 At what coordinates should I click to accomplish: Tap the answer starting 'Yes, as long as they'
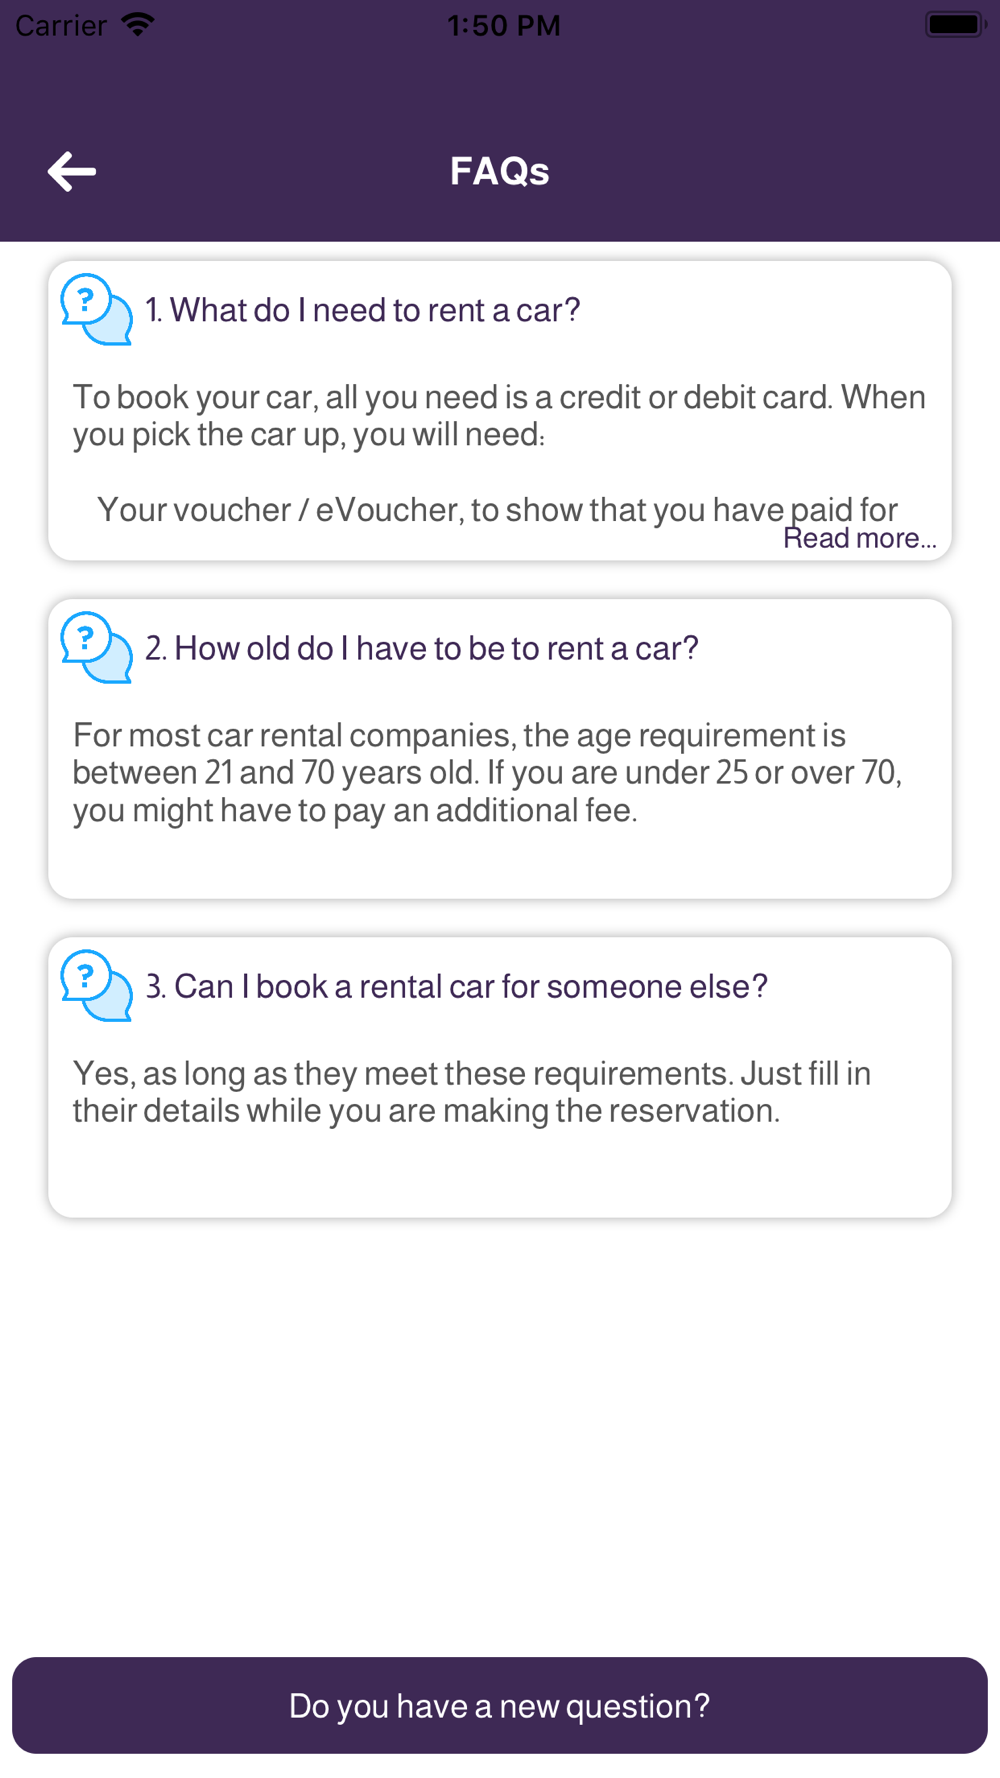(472, 1092)
